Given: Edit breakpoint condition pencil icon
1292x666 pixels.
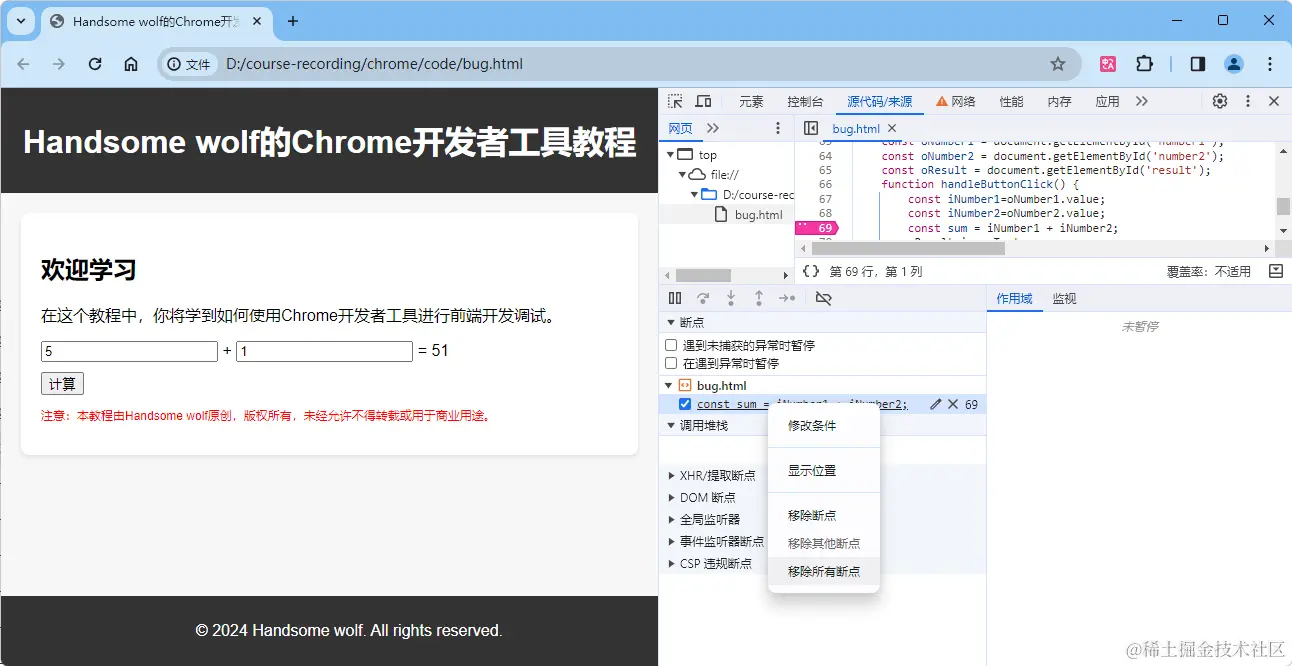Looking at the screenshot, I should (936, 404).
